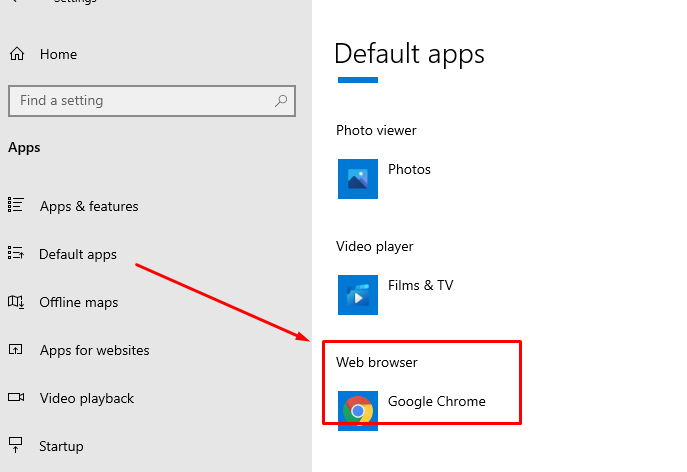Click the Video playback icon
687x472 pixels.
coord(16,398)
